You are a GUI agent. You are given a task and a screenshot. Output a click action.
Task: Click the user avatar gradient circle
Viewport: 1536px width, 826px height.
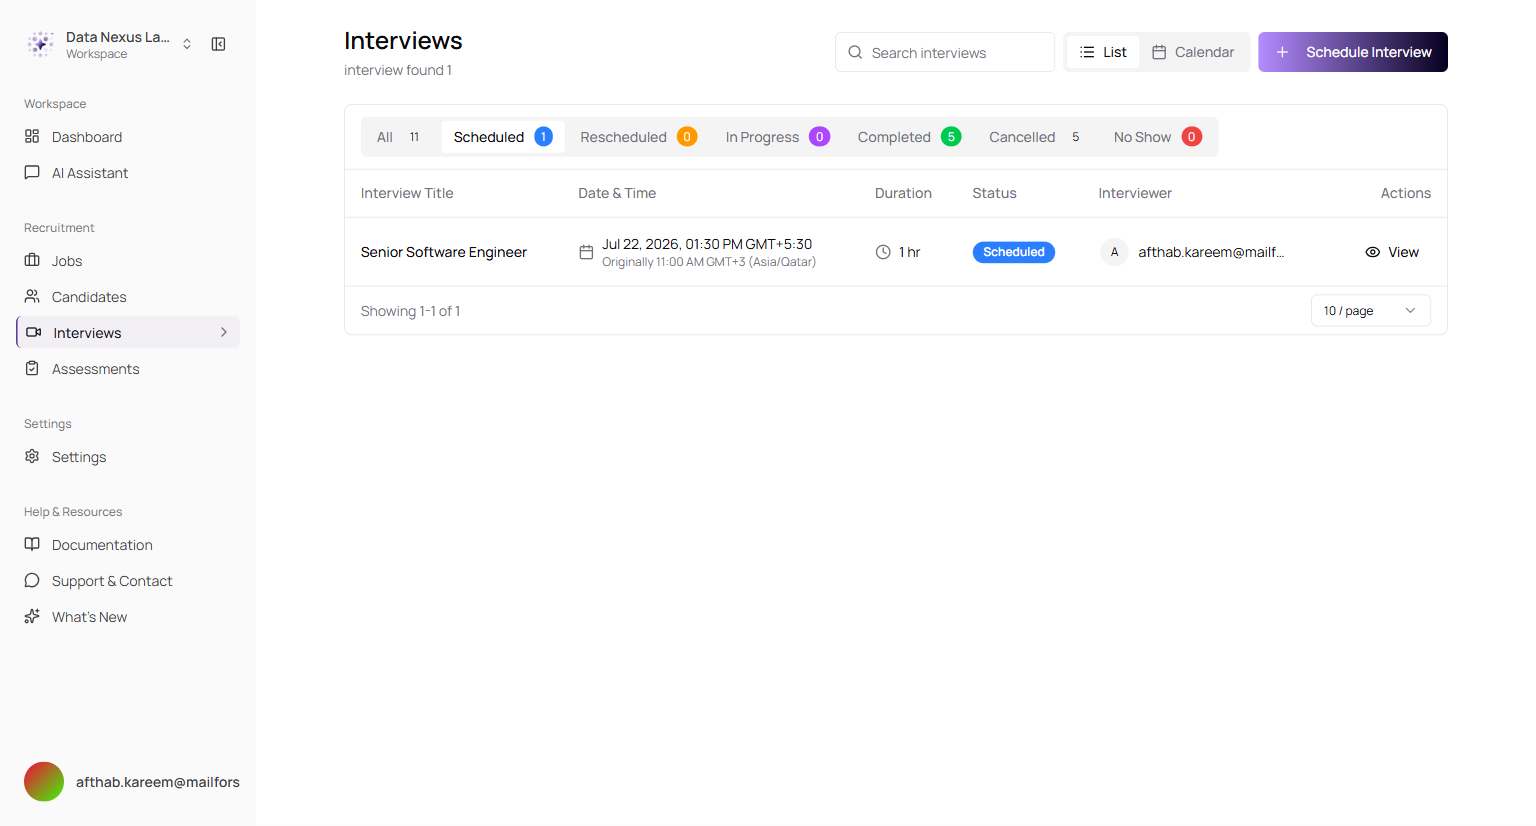coord(44,782)
